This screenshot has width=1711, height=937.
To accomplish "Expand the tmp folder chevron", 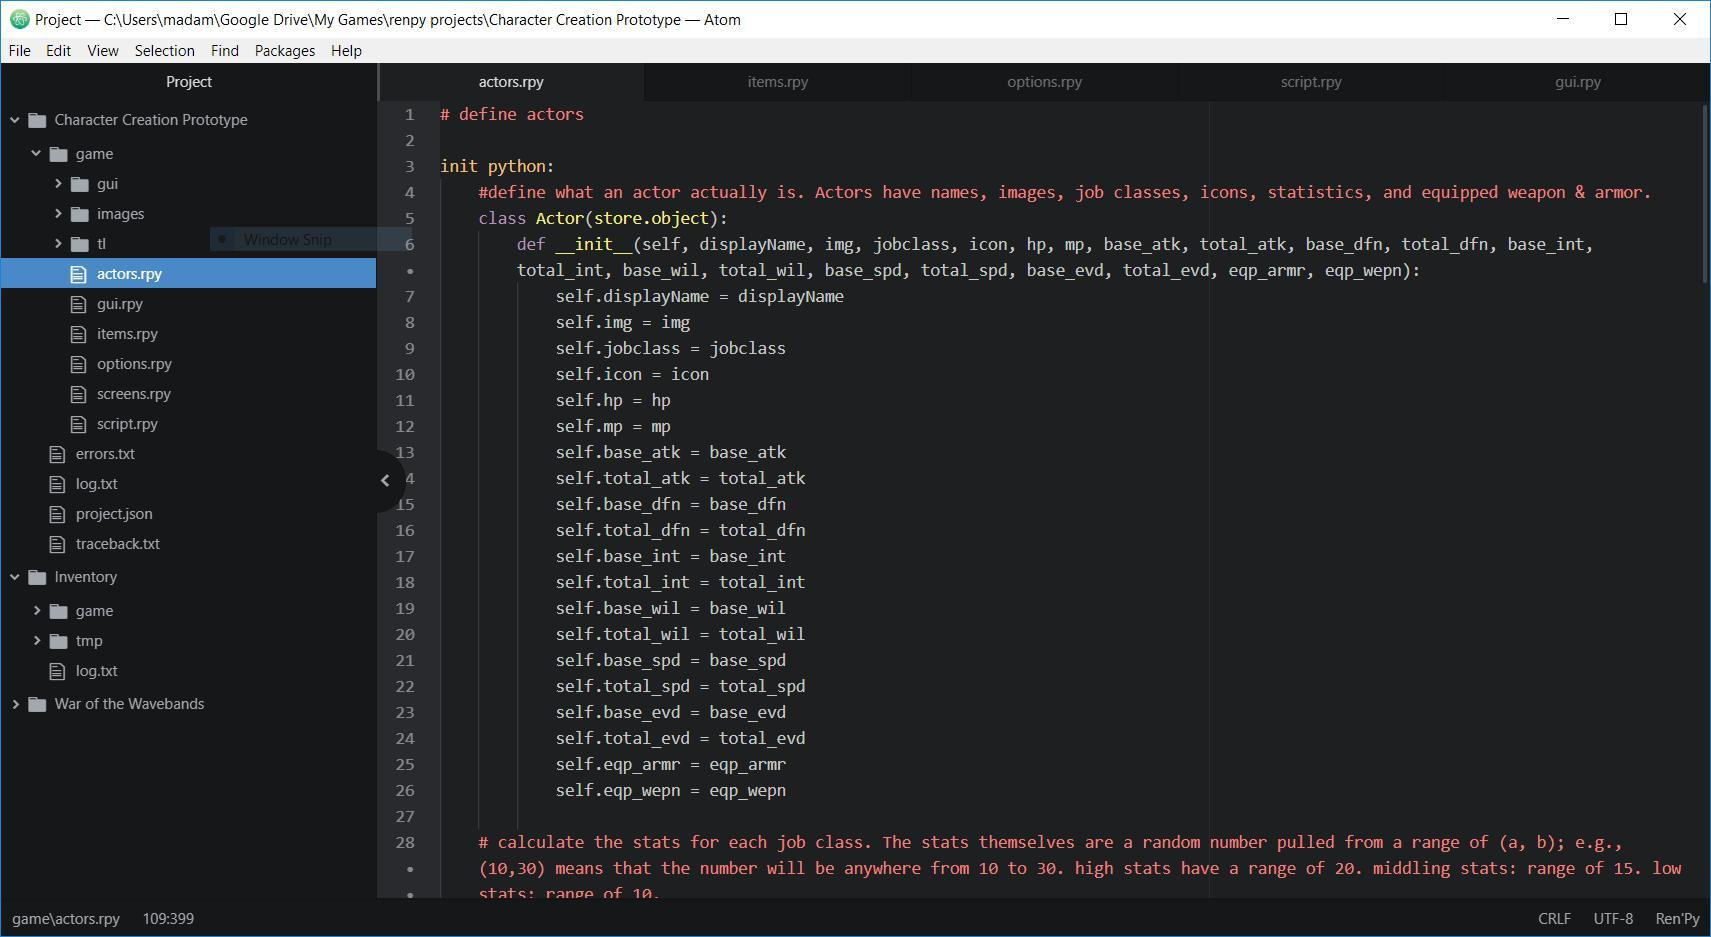I will [37, 641].
